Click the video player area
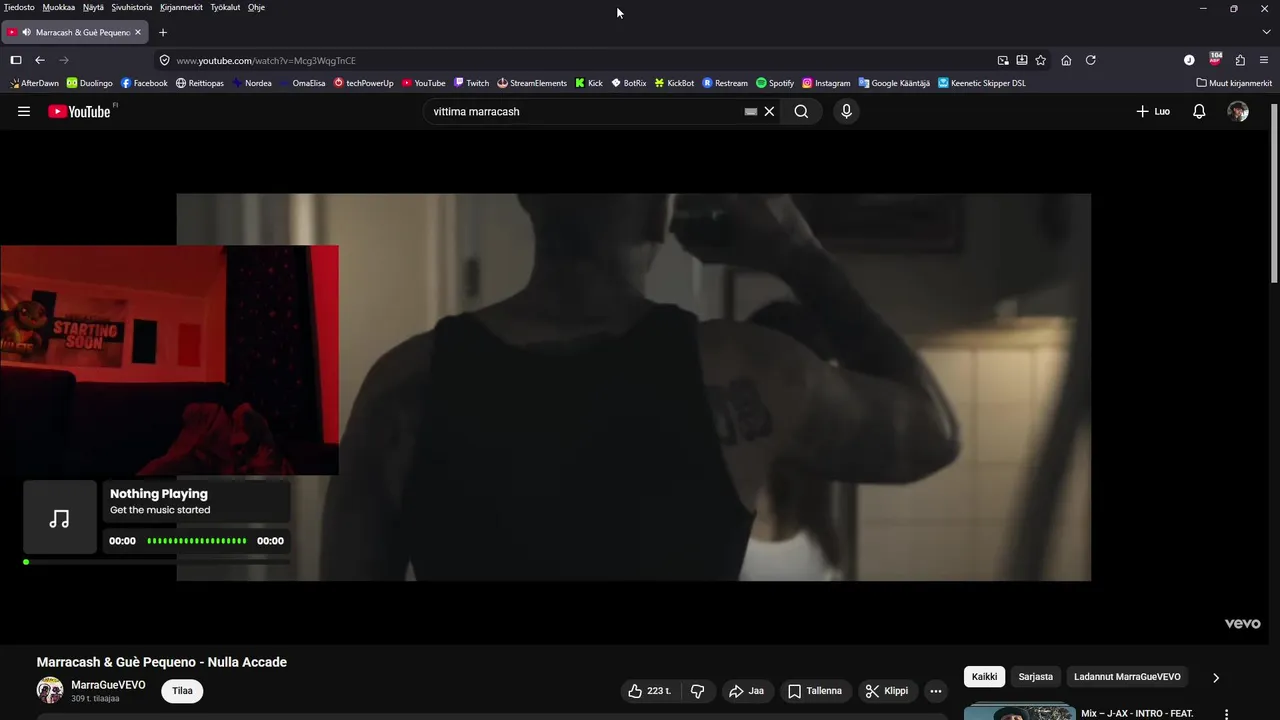Screen dimensions: 1280x720 [634, 387]
